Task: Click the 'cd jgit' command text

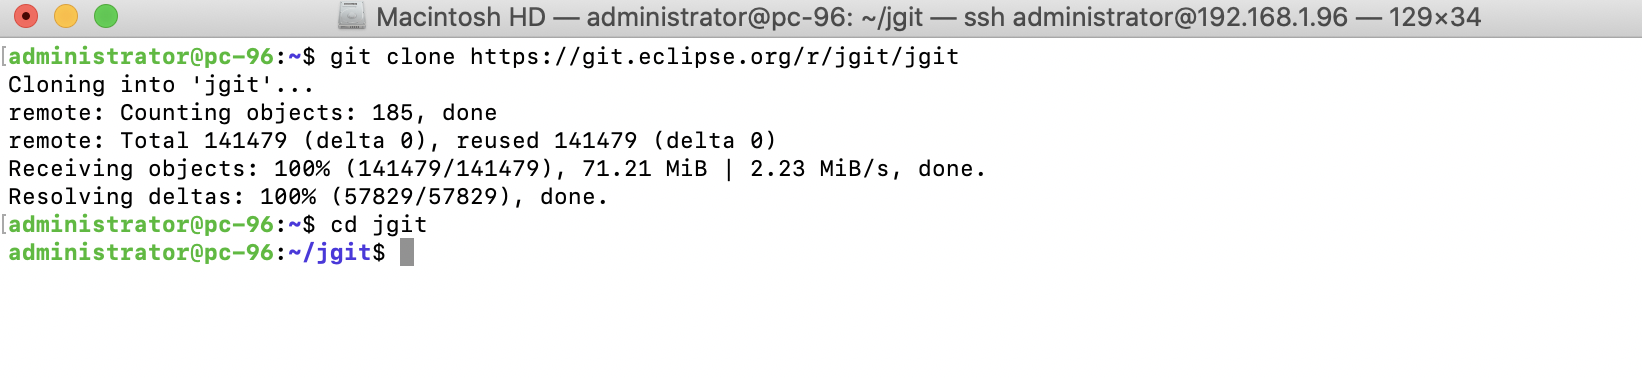Action: [x=378, y=225]
